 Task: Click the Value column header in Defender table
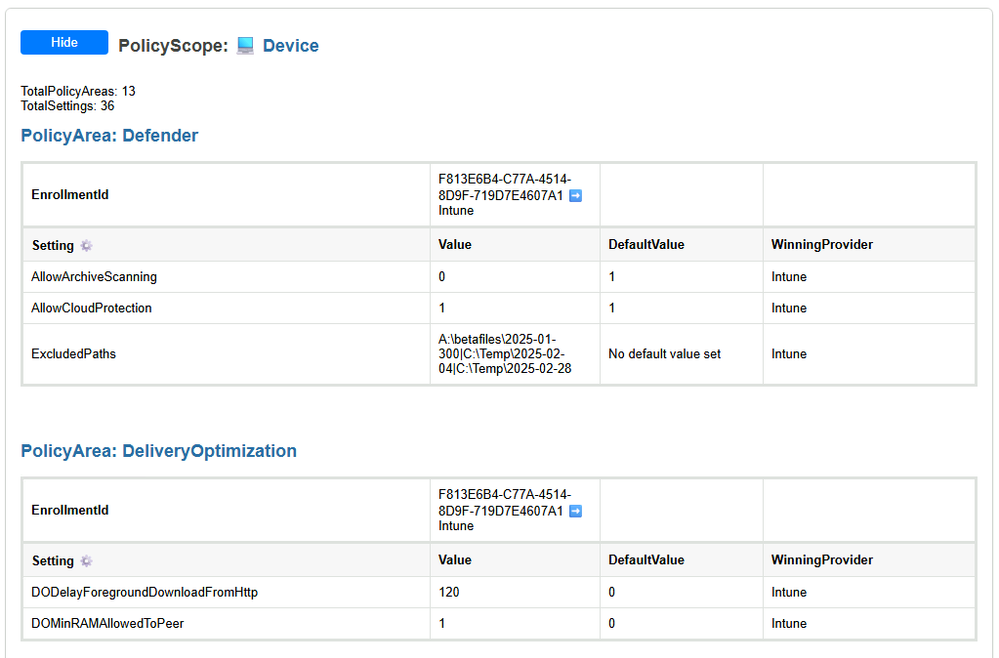tap(455, 245)
